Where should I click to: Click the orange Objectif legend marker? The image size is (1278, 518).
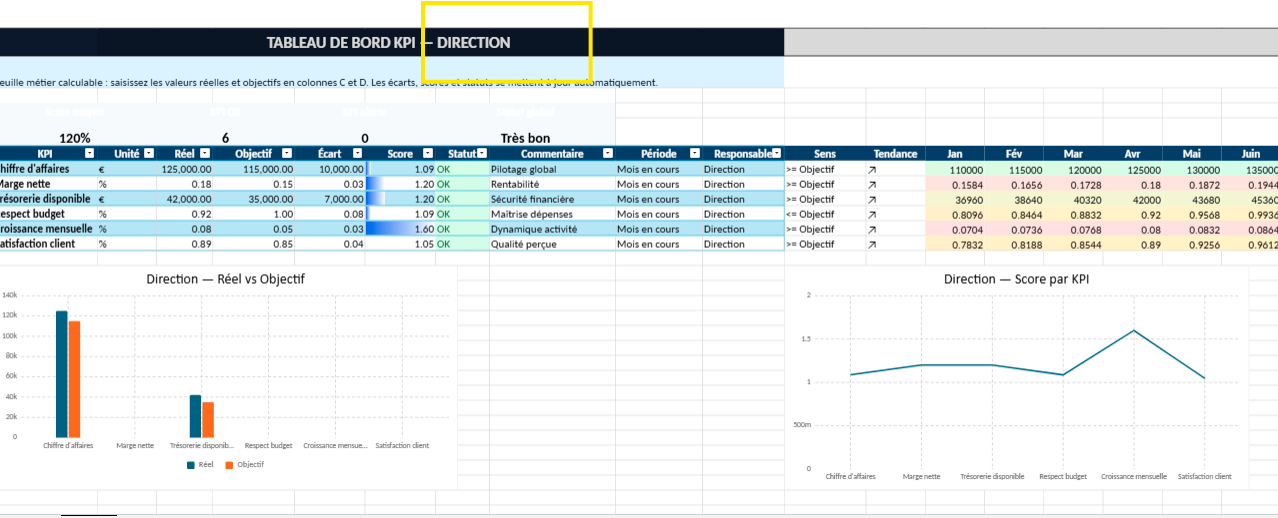coord(228,465)
